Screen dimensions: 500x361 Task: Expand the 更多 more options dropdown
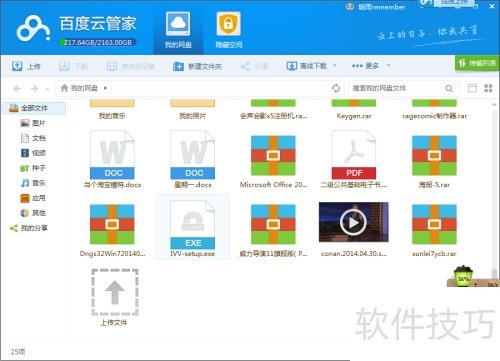pos(388,66)
